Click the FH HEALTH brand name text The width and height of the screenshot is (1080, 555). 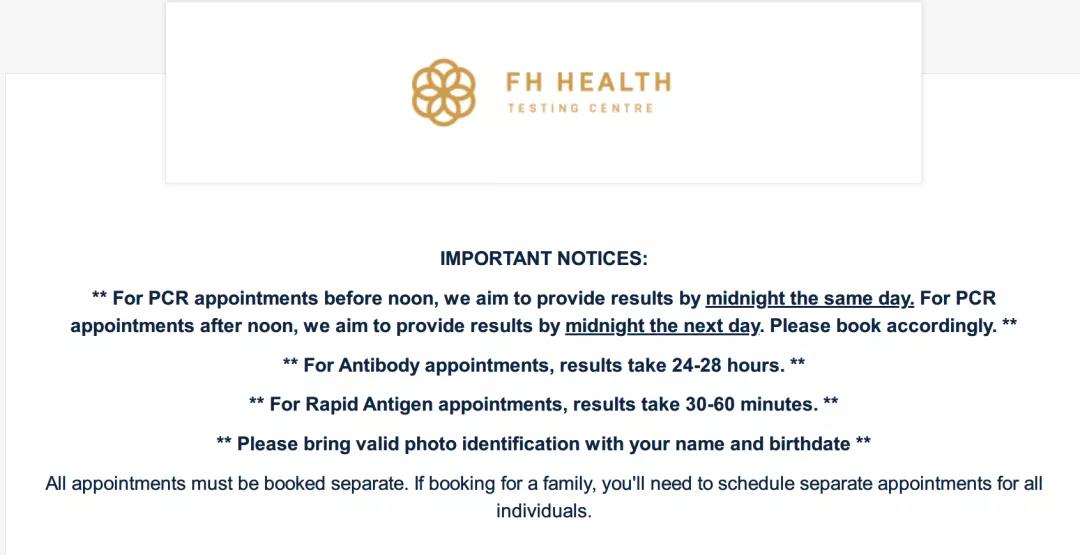[x=588, y=83]
